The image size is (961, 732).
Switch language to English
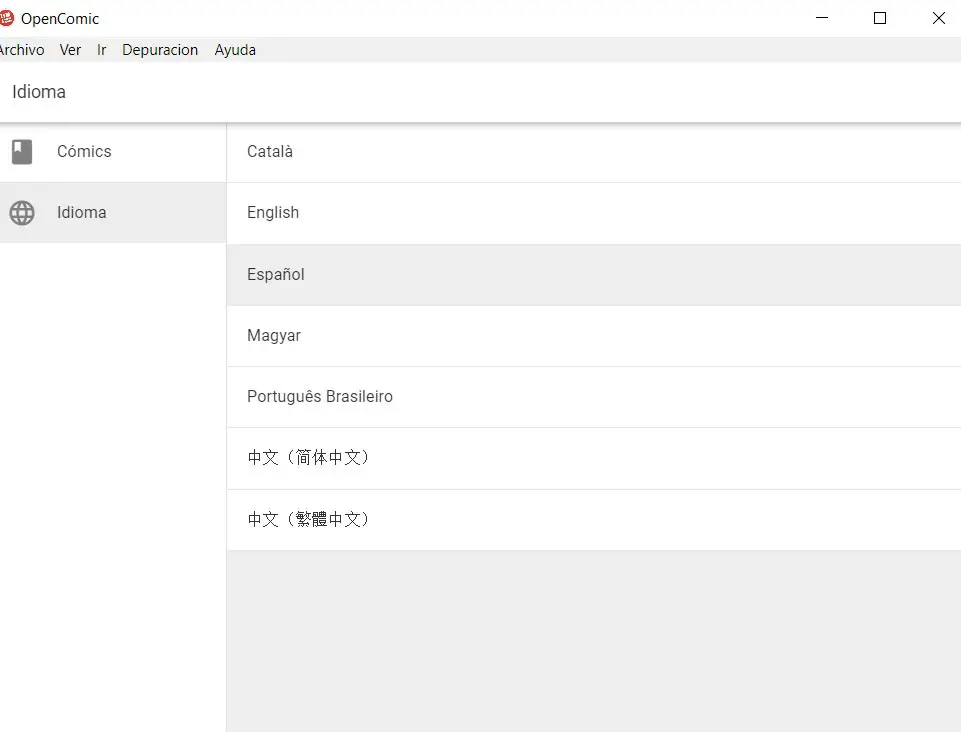coord(273,213)
